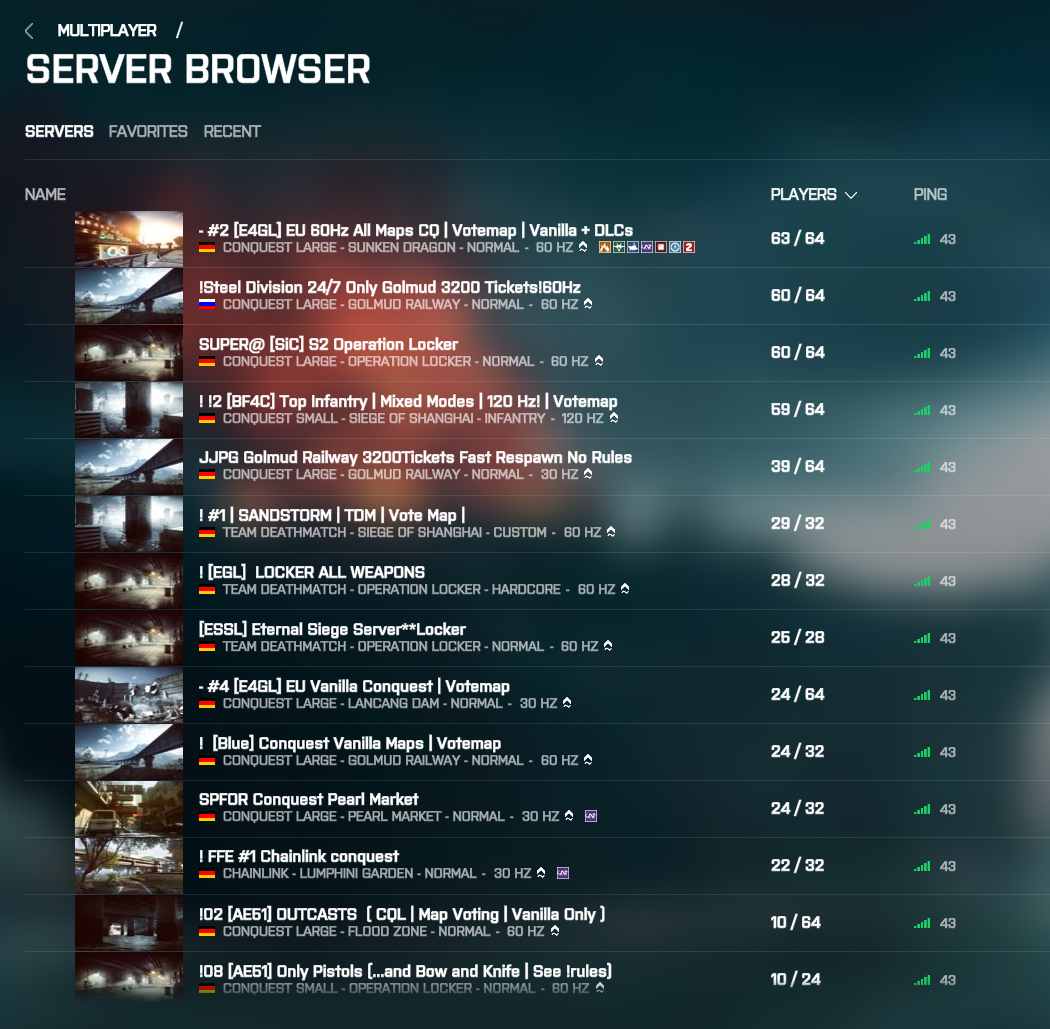Toggle the Players column sort arrow

pos(851,195)
